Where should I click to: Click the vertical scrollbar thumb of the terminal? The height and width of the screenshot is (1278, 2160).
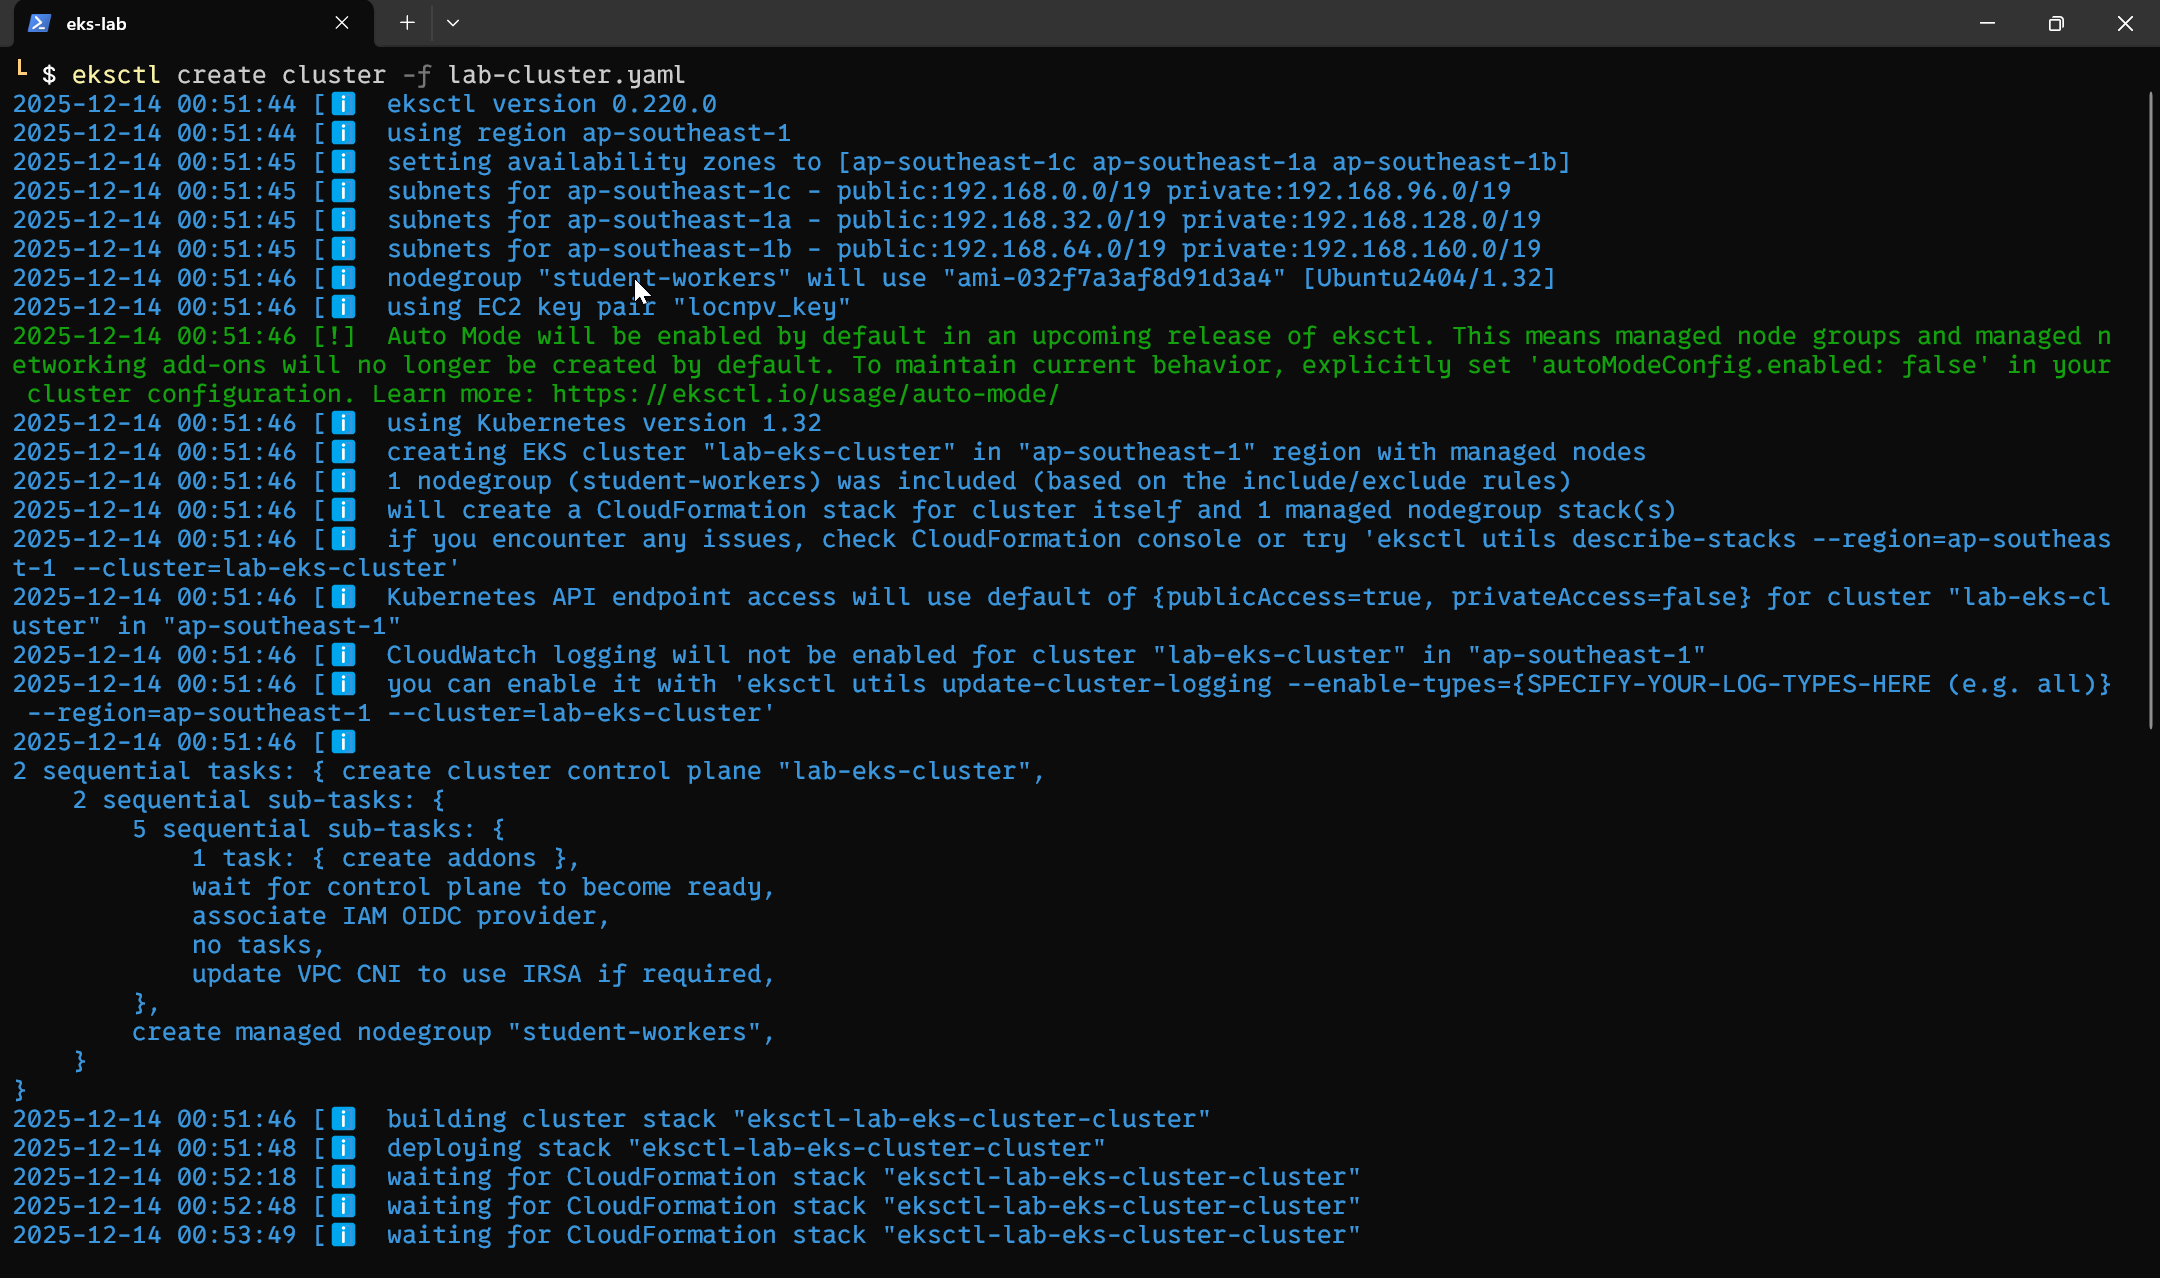tap(2150, 410)
